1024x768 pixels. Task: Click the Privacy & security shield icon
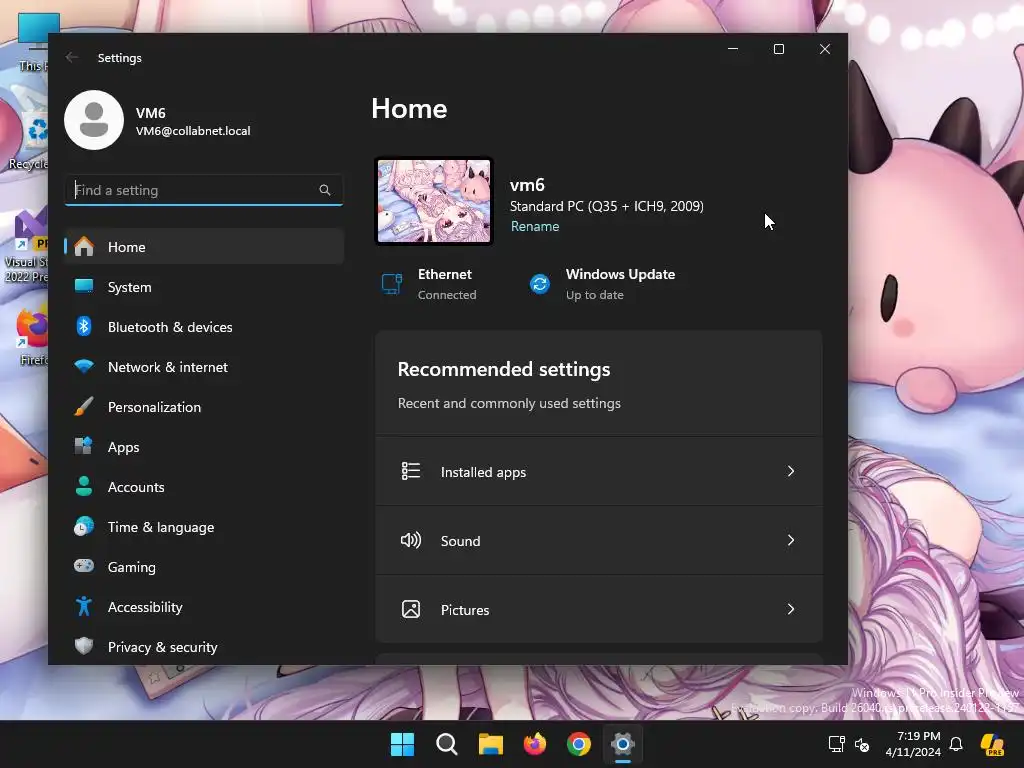coord(84,647)
